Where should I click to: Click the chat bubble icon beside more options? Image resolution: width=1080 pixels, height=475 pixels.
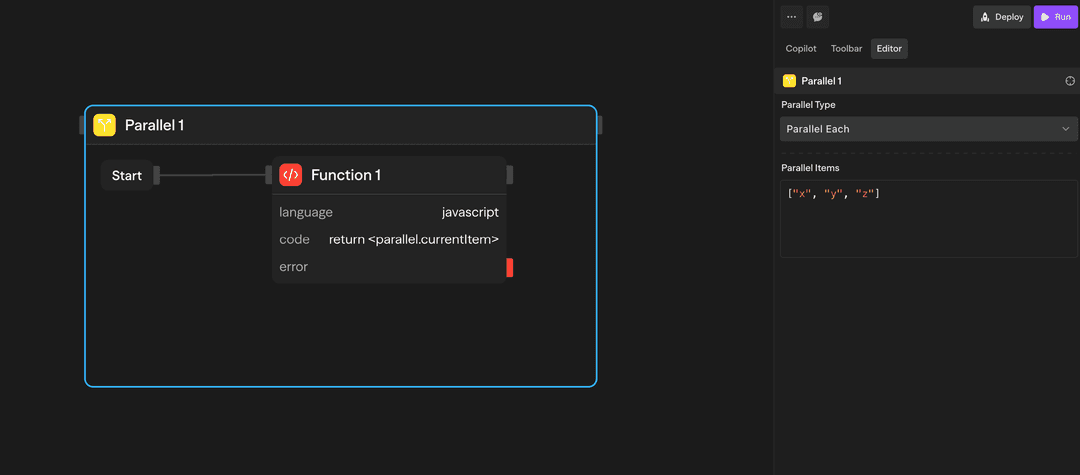tap(818, 17)
